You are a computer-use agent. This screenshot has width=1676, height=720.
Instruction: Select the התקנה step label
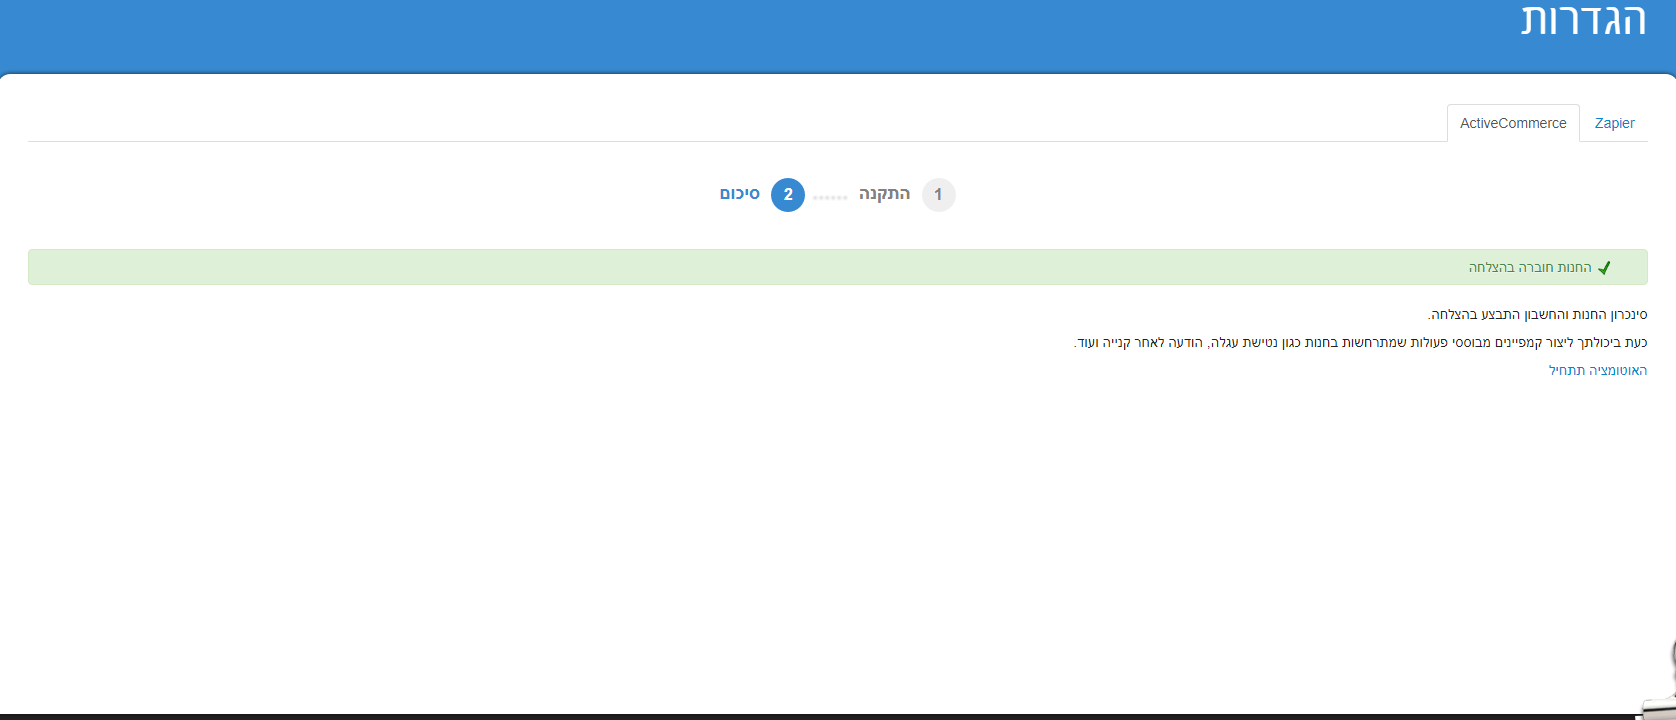click(x=884, y=194)
